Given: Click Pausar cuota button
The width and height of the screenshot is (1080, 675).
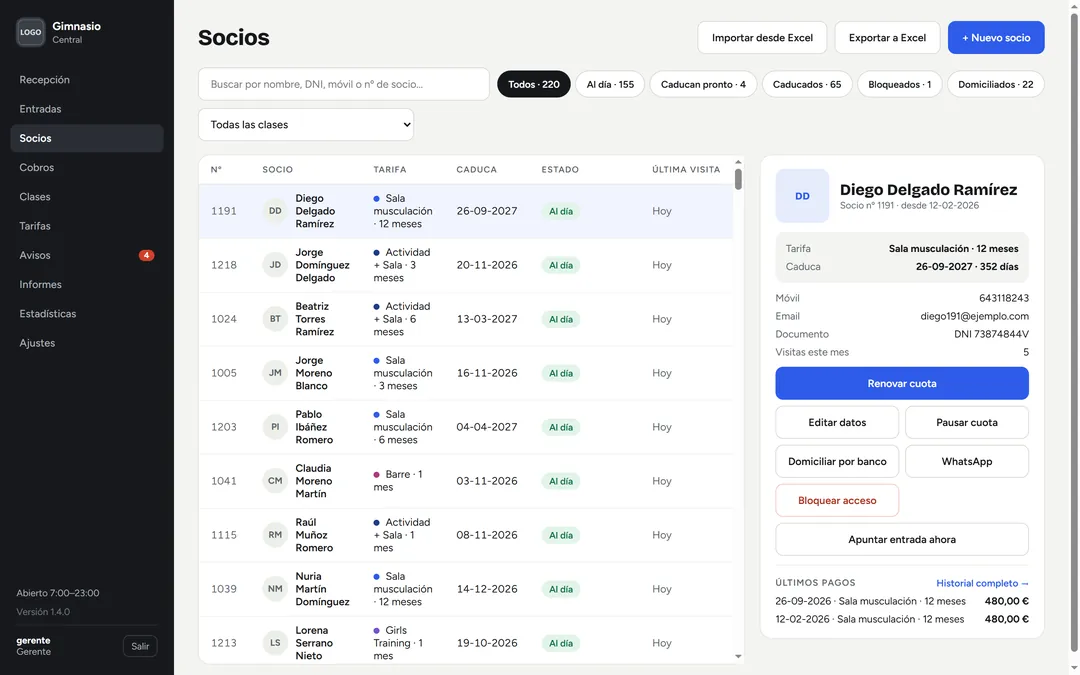Looking at the screenshot, I should pyautogui.click(x=966, y=422).
